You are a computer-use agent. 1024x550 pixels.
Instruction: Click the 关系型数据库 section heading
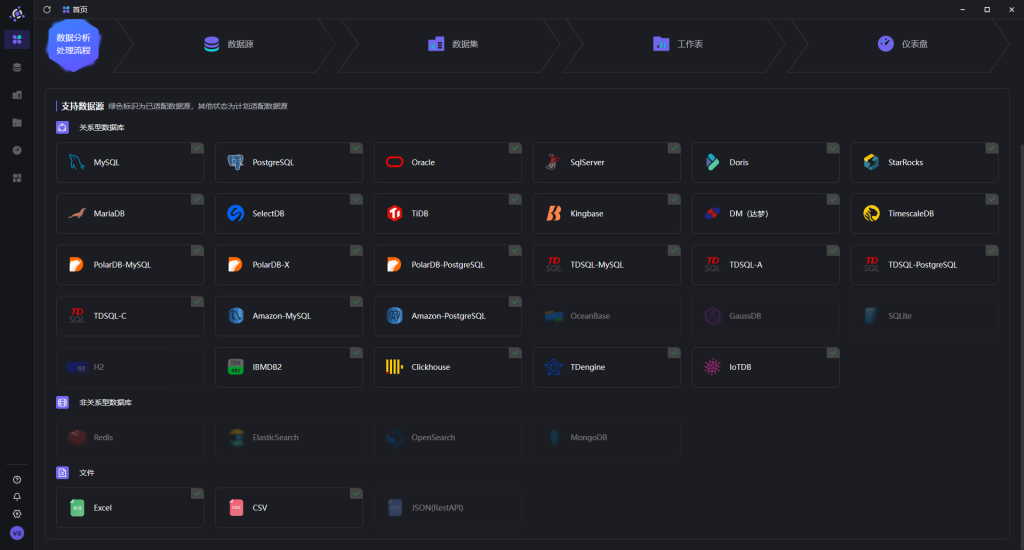point(101,127)
